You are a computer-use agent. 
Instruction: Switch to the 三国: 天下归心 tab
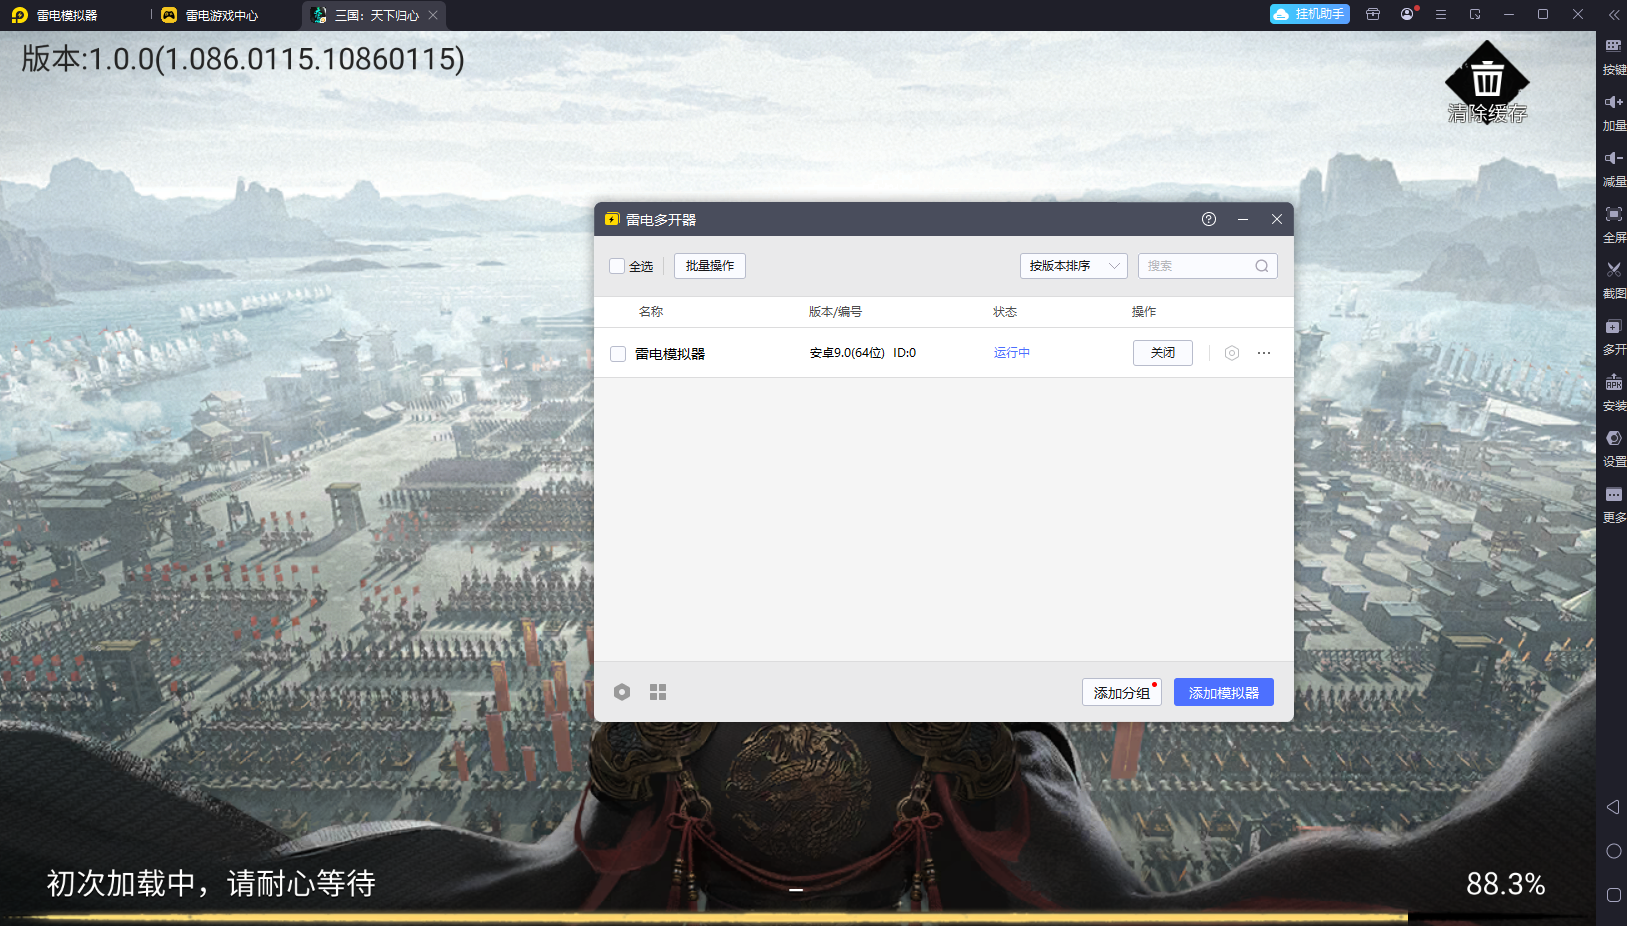(375, 15)
